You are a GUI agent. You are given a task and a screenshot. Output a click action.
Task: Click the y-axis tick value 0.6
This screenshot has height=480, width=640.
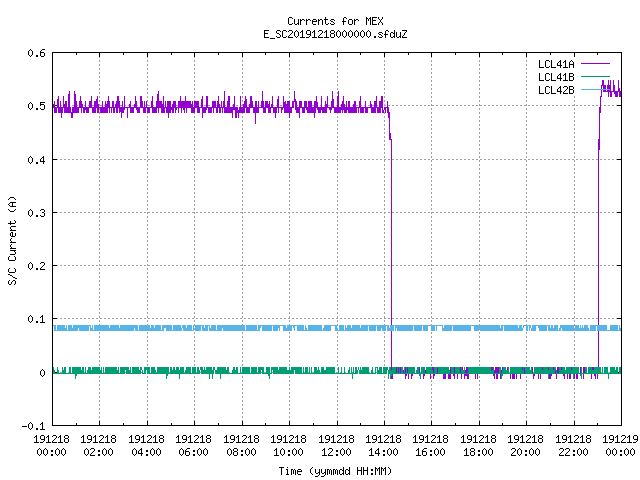(x=36, y=53)
